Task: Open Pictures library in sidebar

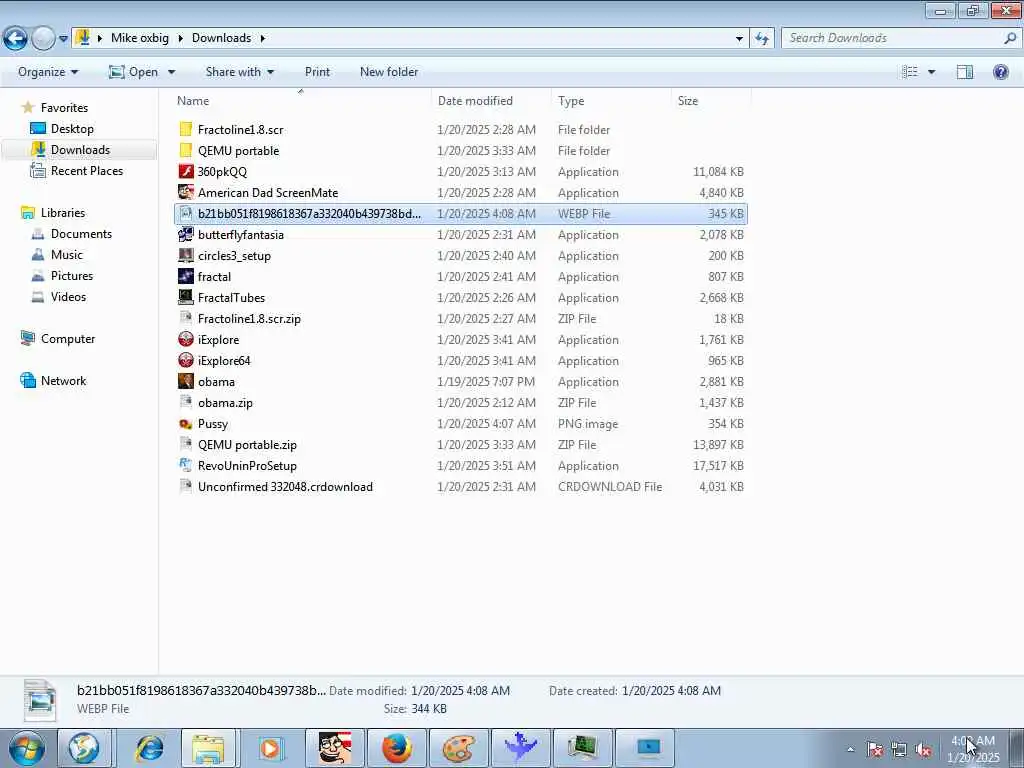Action: [x=72, y=276]
